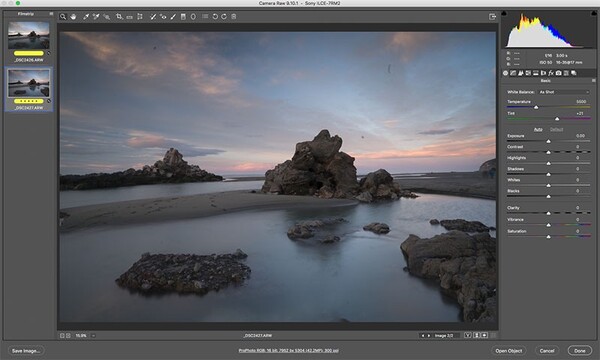Open workflow options ProPhoto RGB link

pyautogui.click(x=289, y=350)
